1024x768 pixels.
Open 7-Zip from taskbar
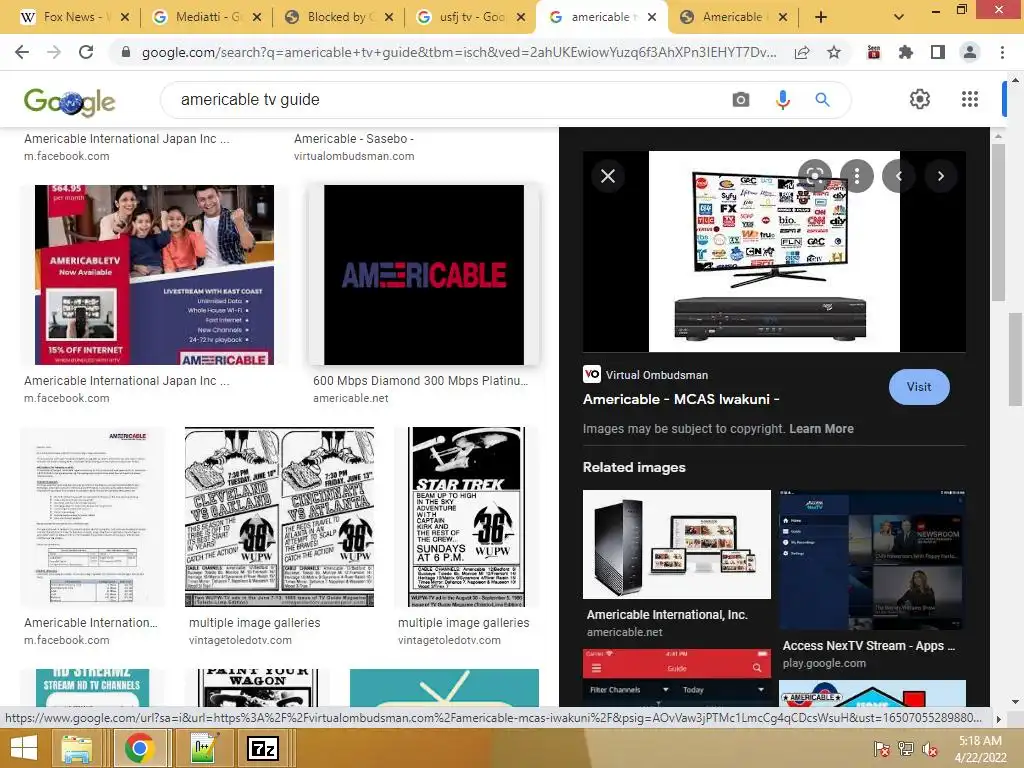[263, 748]
